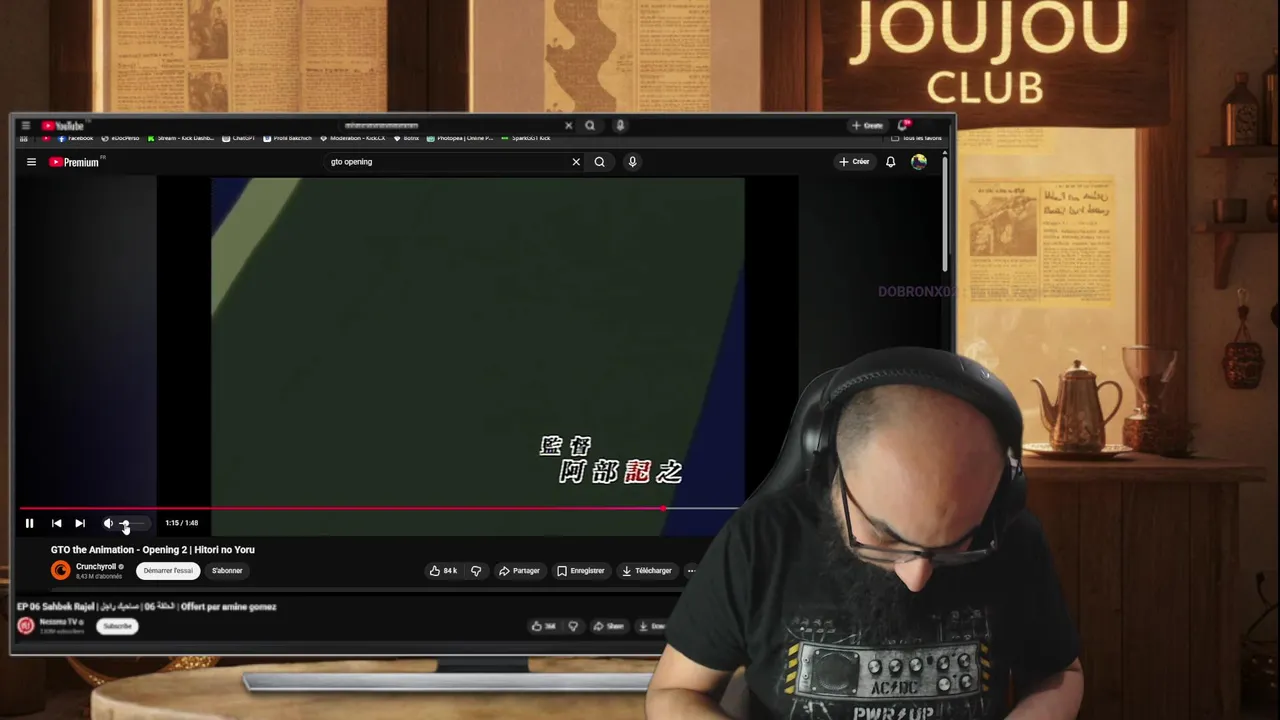Open the ChatGPT bookmark
Image resolution: width=1280 pixels, height=720 pixels.
(239, 138)
